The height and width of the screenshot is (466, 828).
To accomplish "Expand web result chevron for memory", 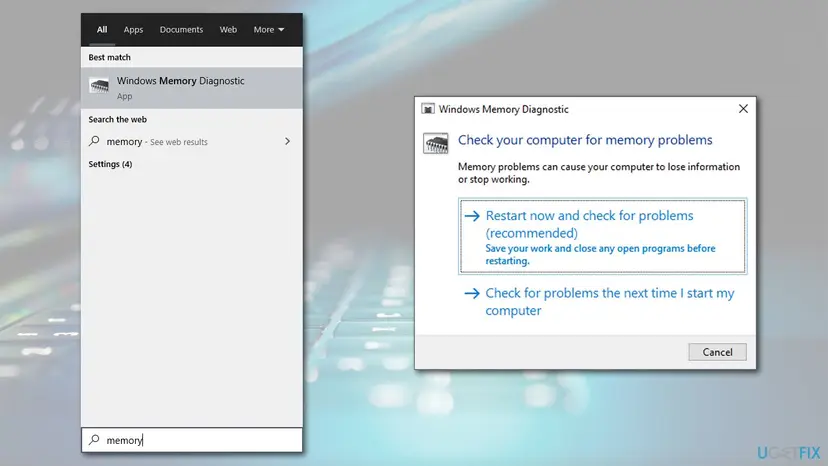I will click(287, 142).
